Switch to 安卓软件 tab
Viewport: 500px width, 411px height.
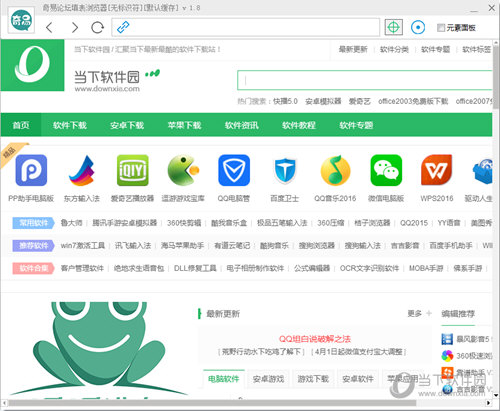[358, 379]
